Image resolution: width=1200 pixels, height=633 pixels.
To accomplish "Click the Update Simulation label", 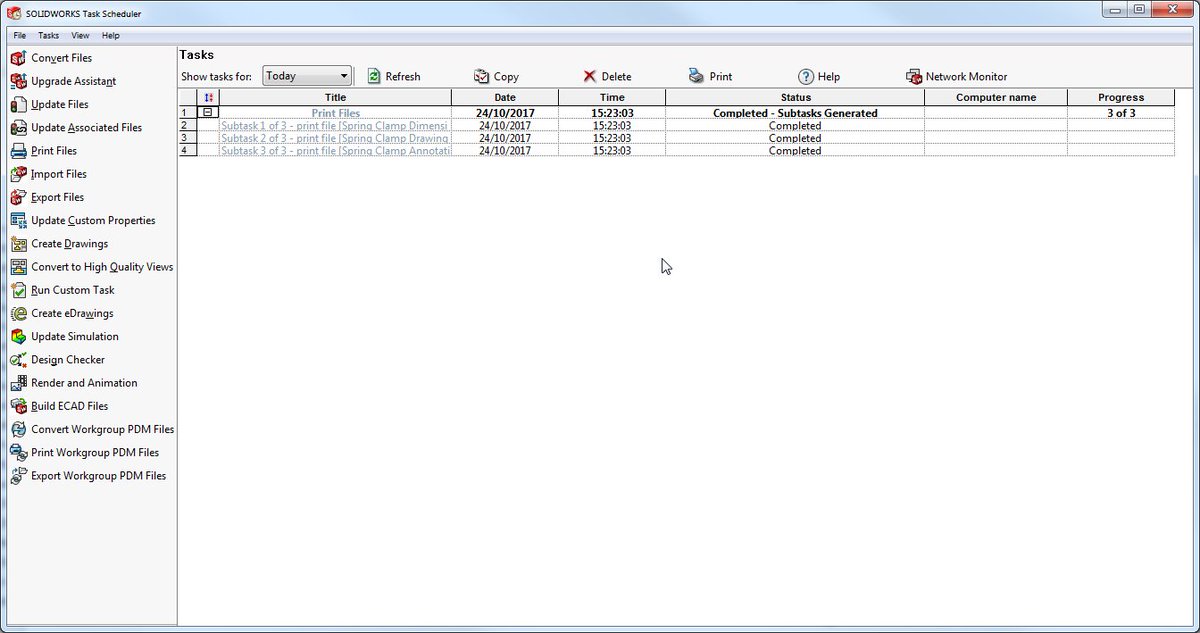I will coord(75,337).
